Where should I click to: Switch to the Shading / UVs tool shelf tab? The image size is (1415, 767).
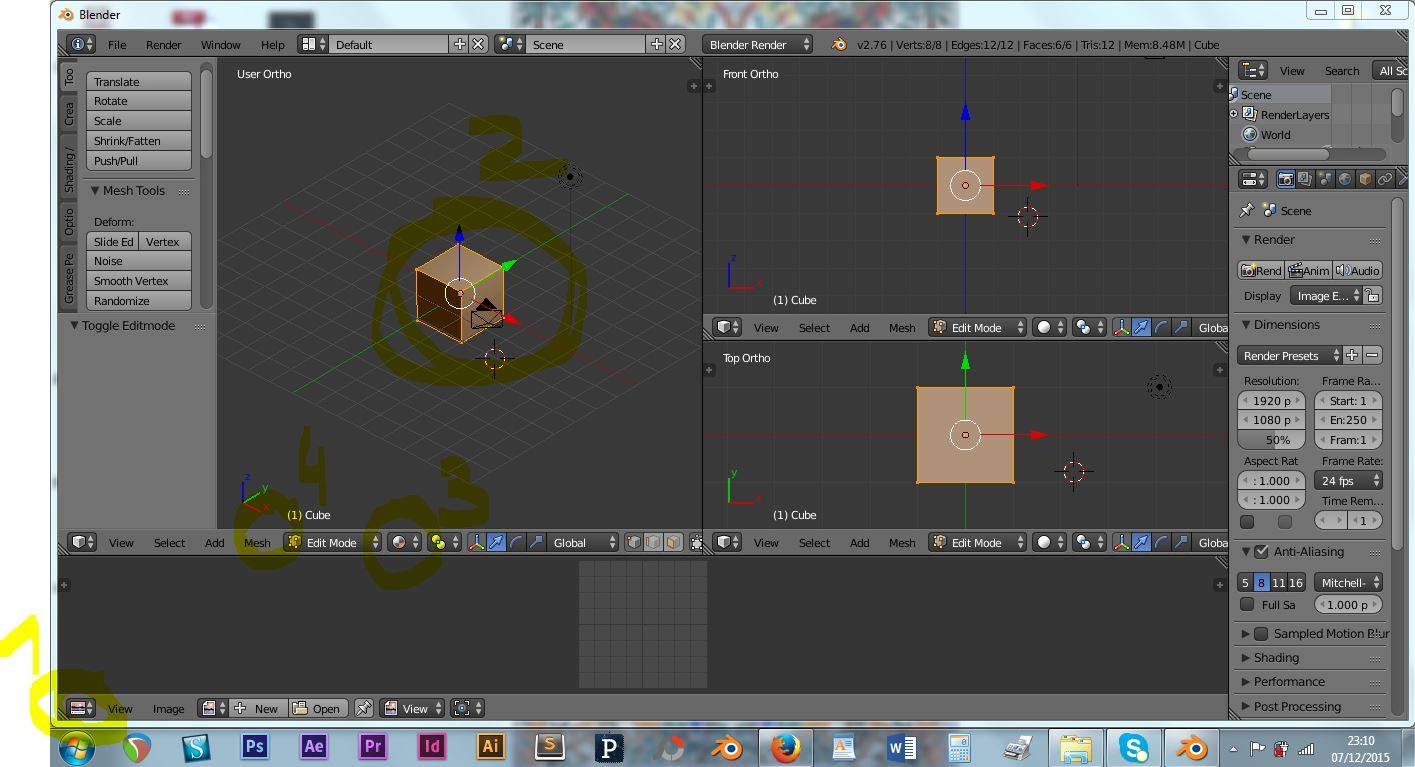coord(69,171)
